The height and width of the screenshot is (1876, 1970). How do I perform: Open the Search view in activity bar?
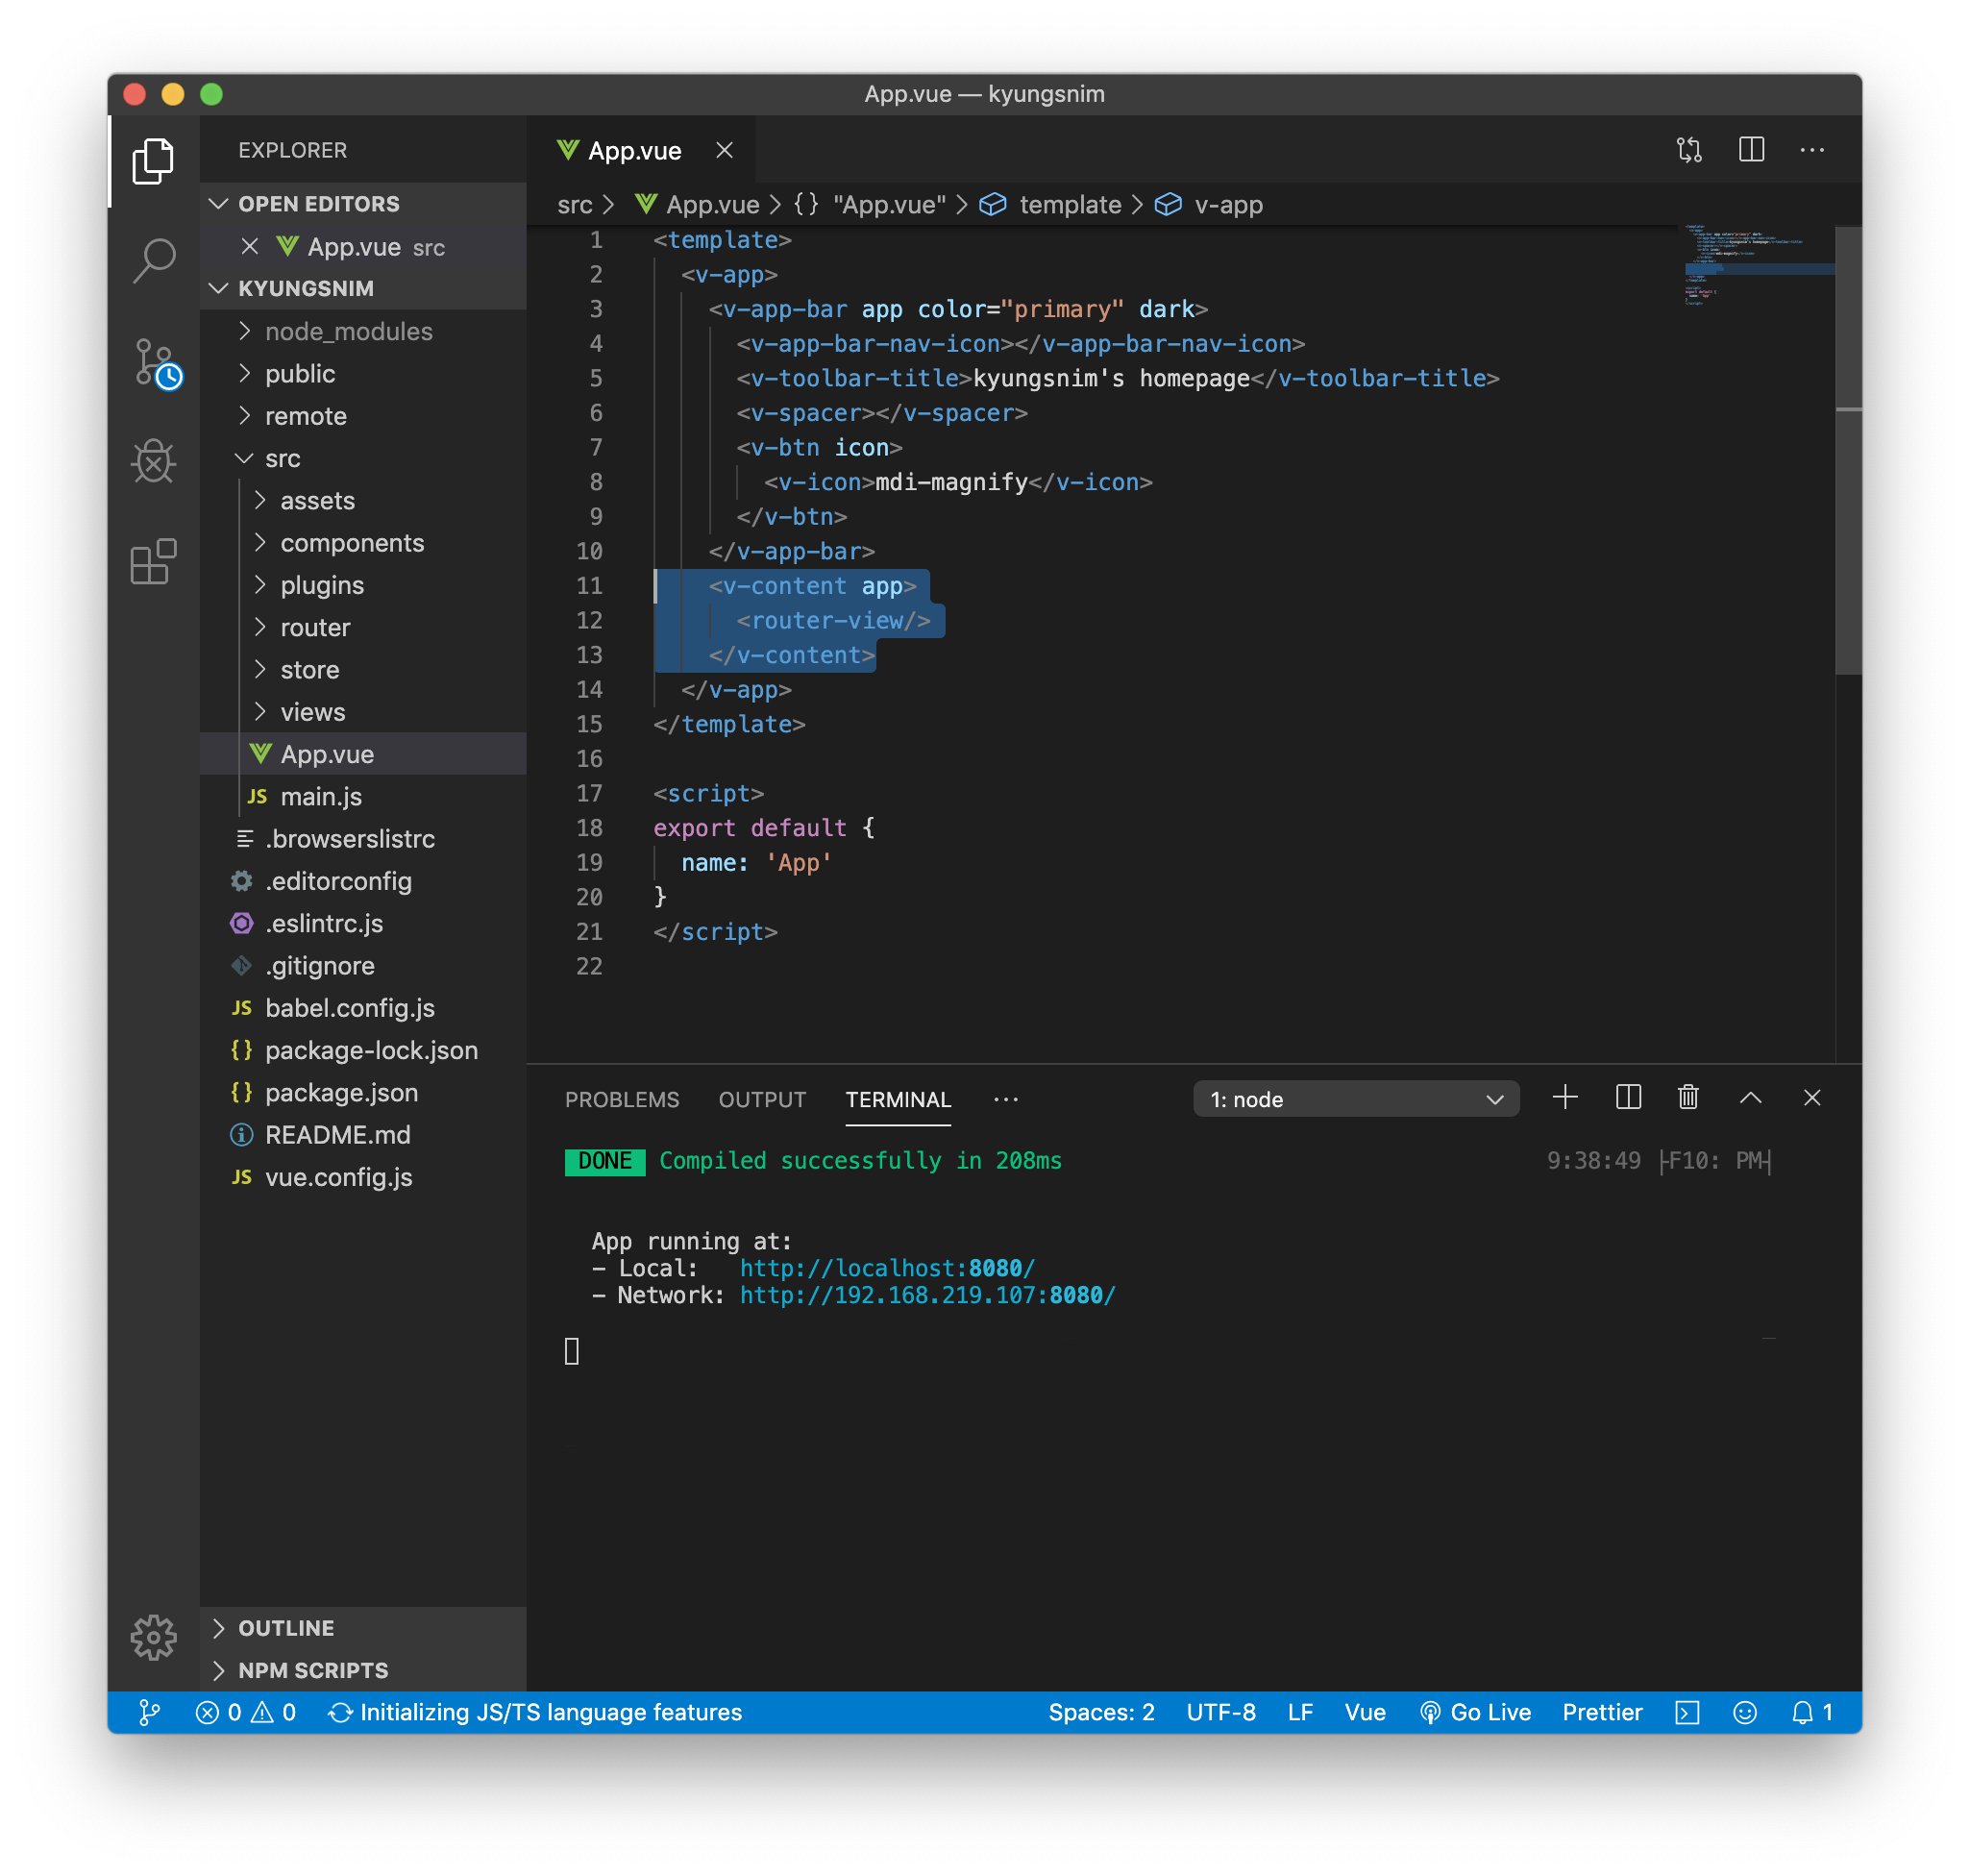[153, 260]
